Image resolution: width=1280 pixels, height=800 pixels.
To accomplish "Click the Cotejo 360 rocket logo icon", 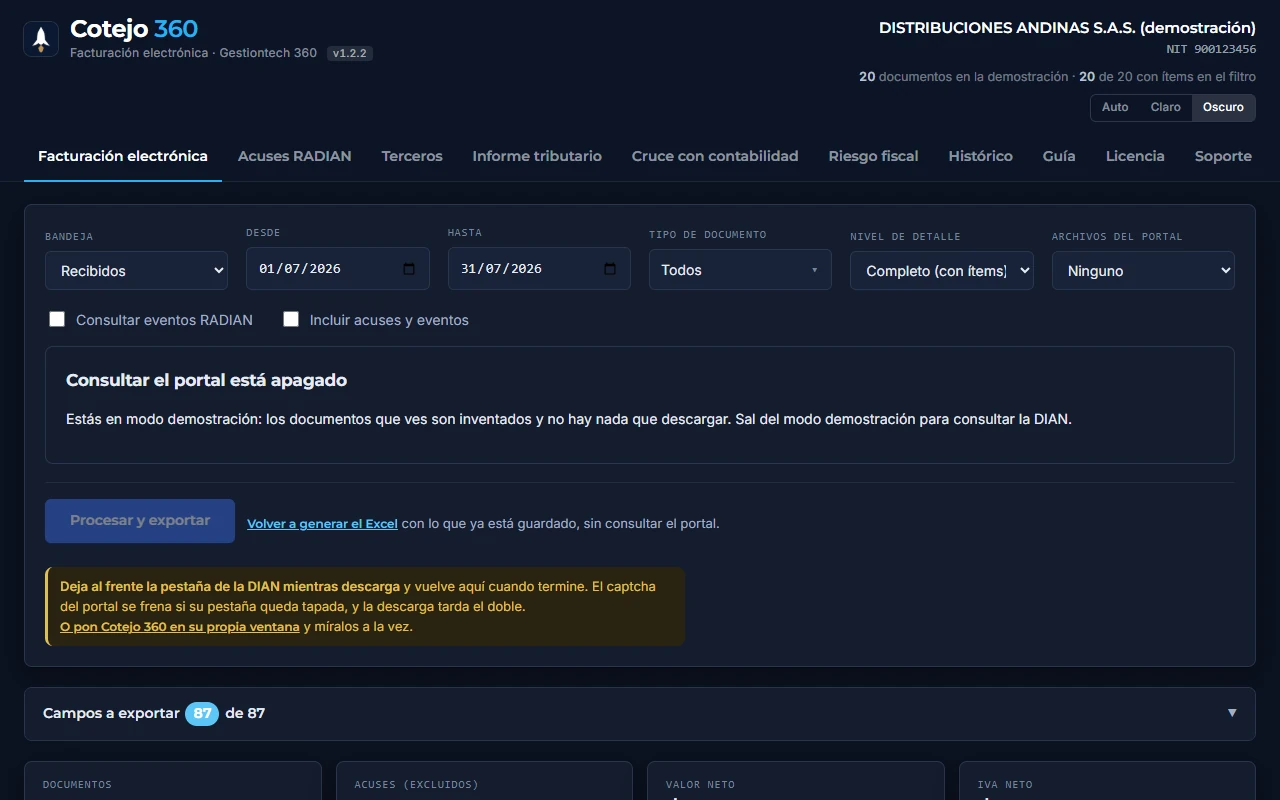I will [x=41, y=39].
